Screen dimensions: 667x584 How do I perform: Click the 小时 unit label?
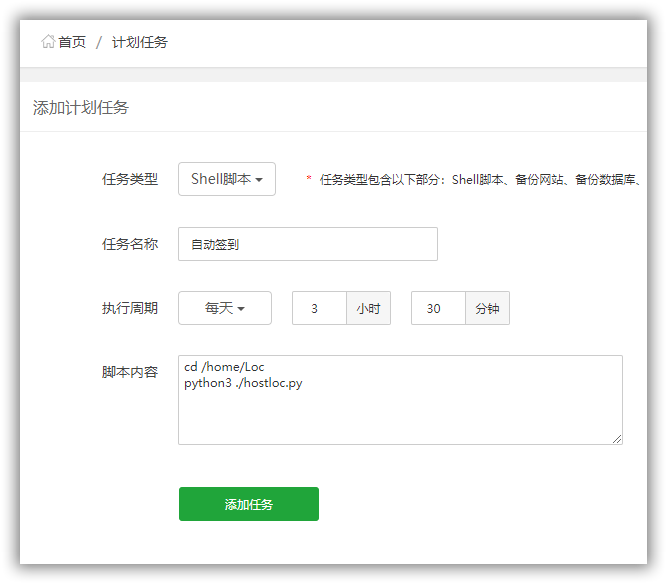click(x=368, y=308)
